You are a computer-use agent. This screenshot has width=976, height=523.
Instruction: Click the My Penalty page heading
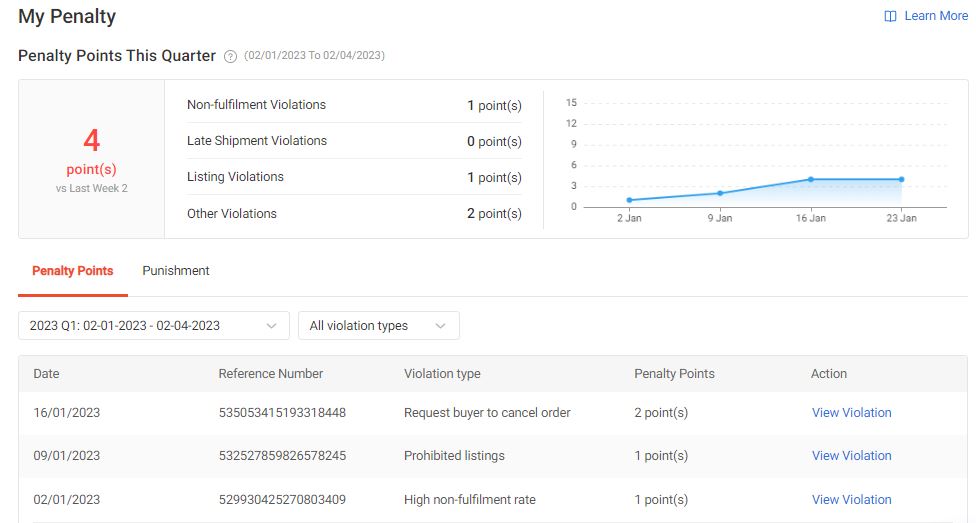67,16
